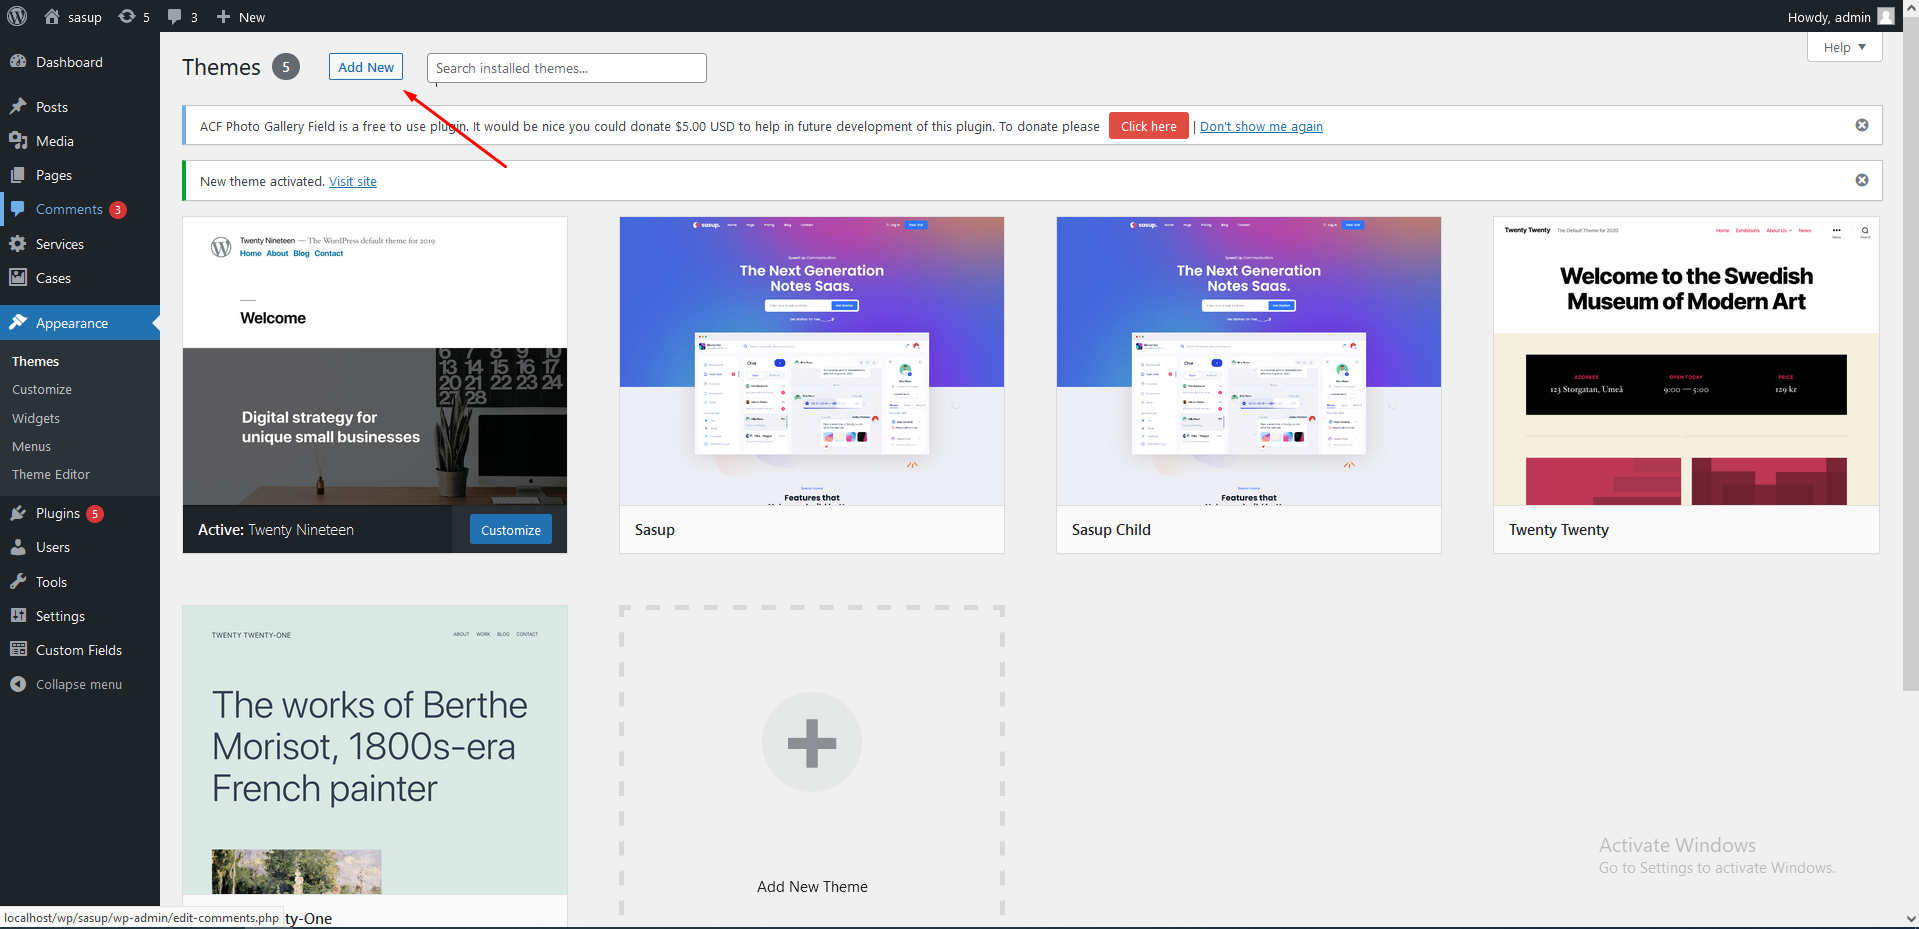Click the Sasup Child theme name
Screen dimensions: 1919x929
click(x=1111, y=530)
